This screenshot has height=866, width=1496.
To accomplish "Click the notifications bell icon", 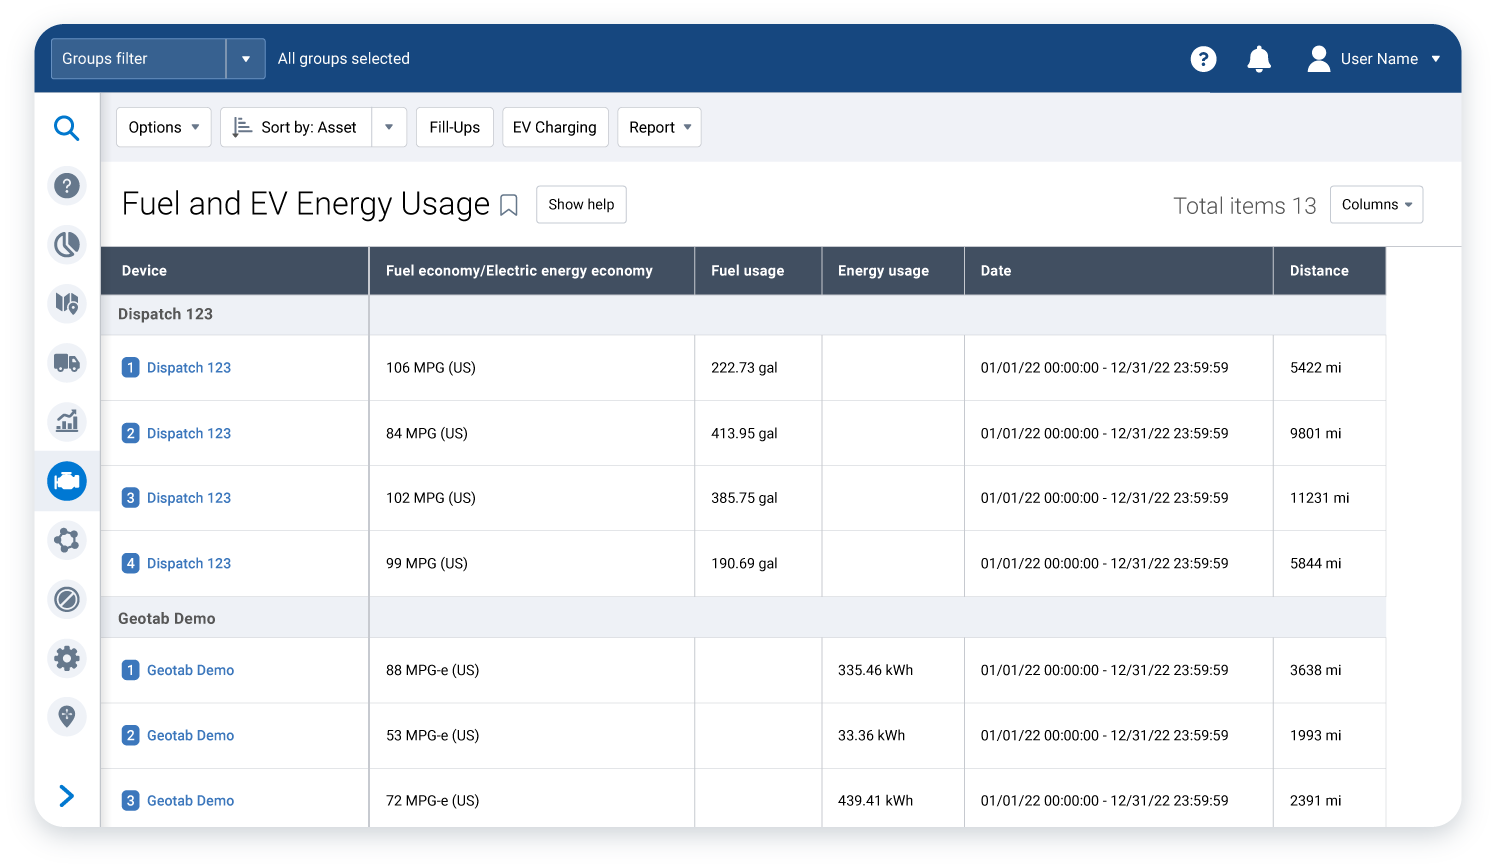I will coord(1259,59).
